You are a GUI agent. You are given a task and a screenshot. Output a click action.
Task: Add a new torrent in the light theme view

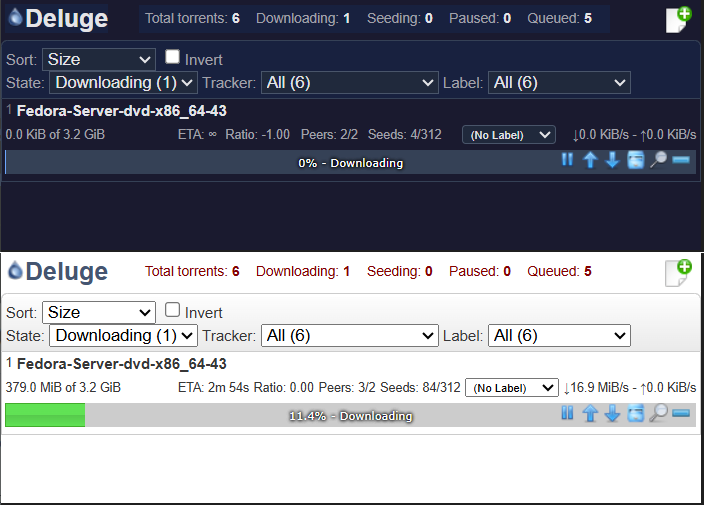678,273
